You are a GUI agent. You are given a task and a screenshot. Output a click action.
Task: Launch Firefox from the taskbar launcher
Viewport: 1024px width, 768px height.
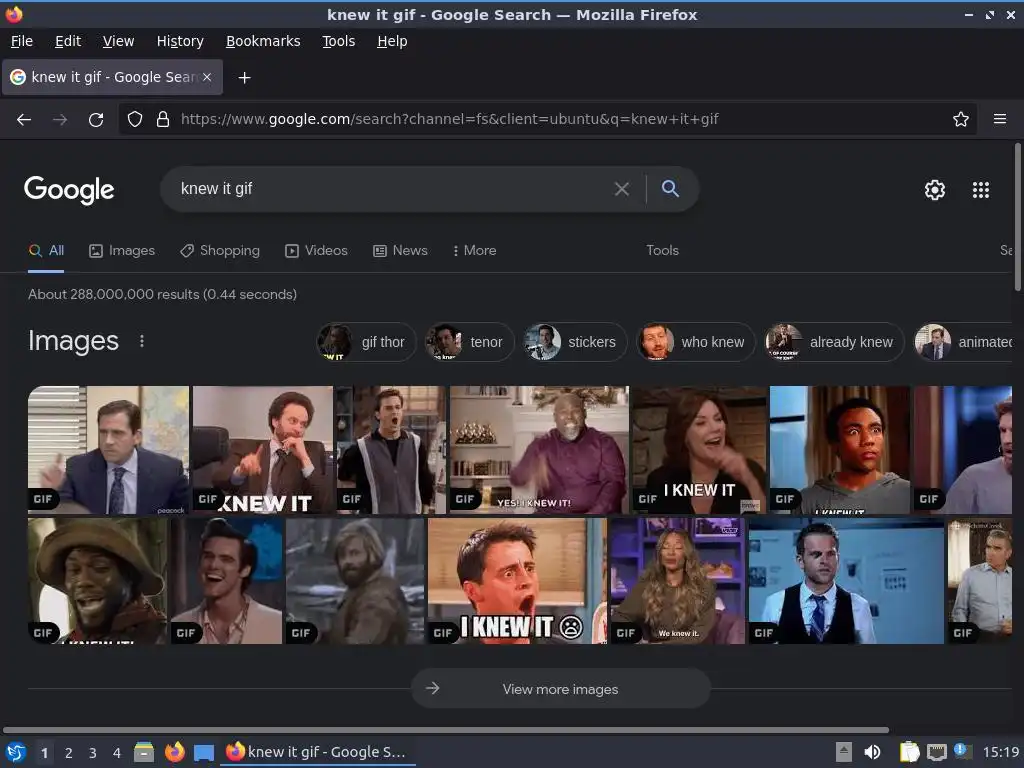click(174, 752)
